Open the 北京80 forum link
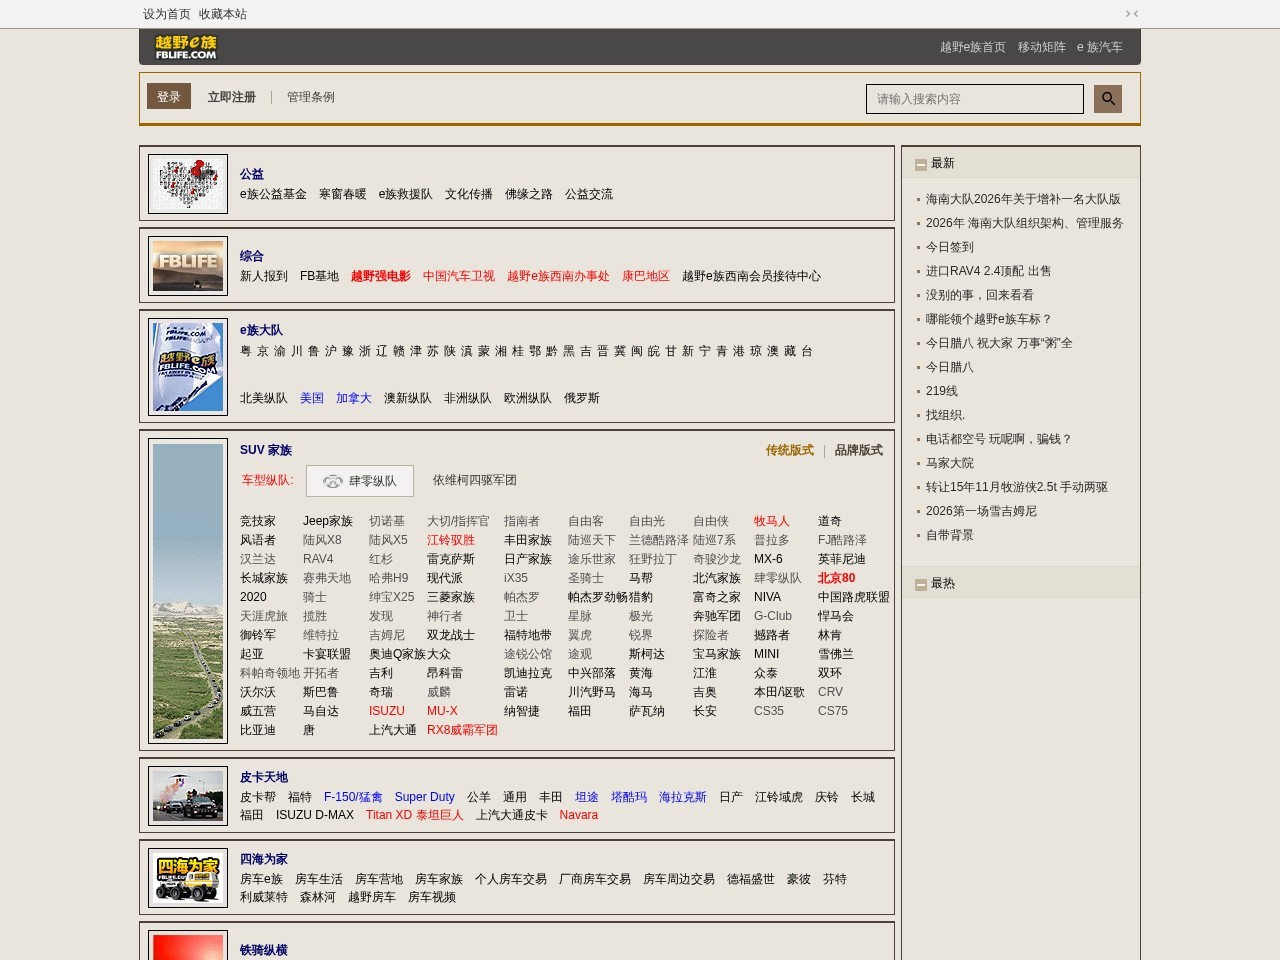 836,578
